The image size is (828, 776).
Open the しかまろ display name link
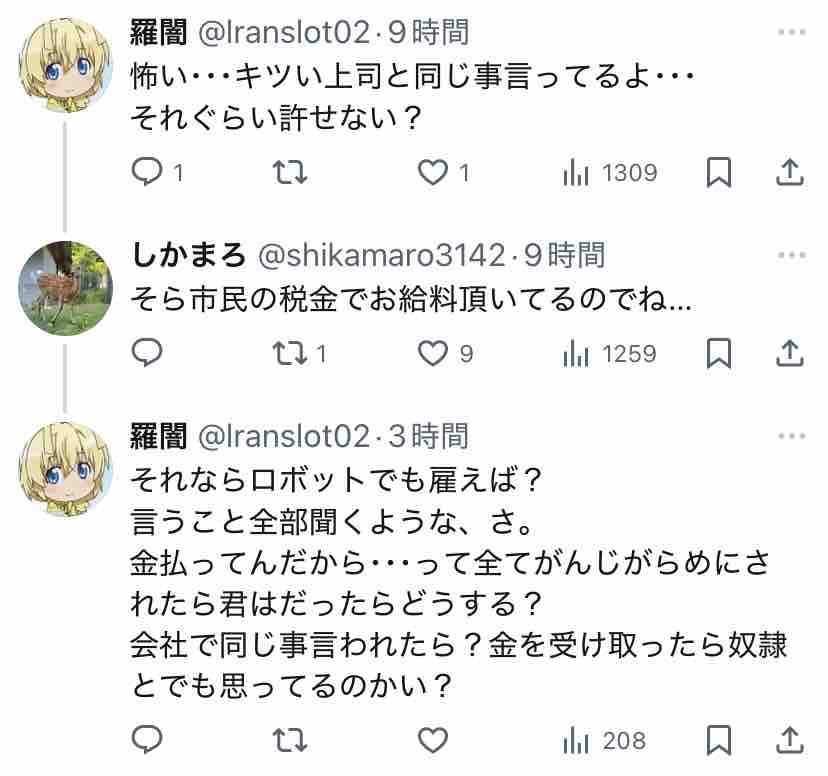[189, 255]
